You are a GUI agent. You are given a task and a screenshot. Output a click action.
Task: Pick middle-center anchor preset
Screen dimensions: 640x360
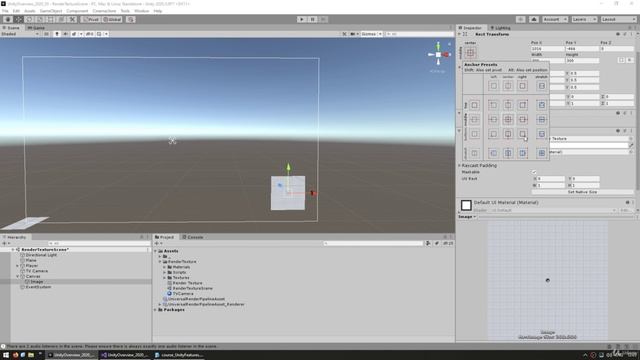point(508,119)
